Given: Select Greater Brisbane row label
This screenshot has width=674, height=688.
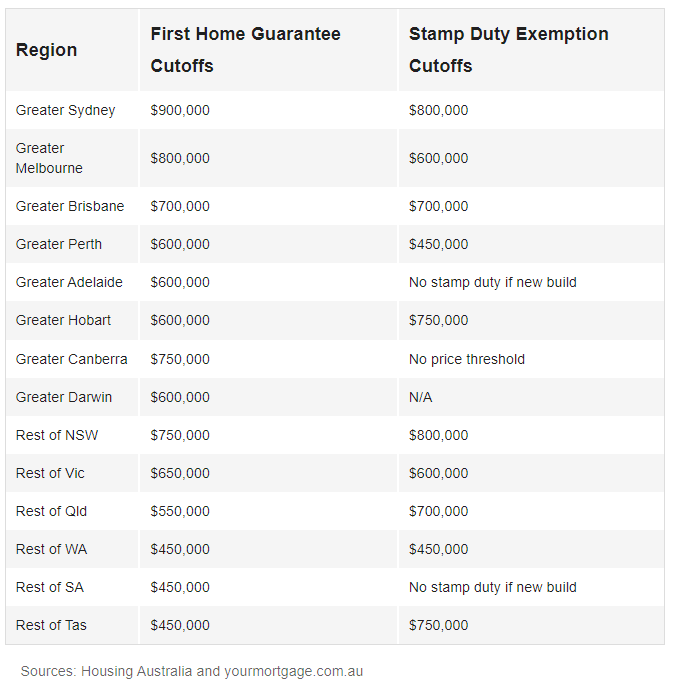Looking at the screenshot, I should 70,206.
